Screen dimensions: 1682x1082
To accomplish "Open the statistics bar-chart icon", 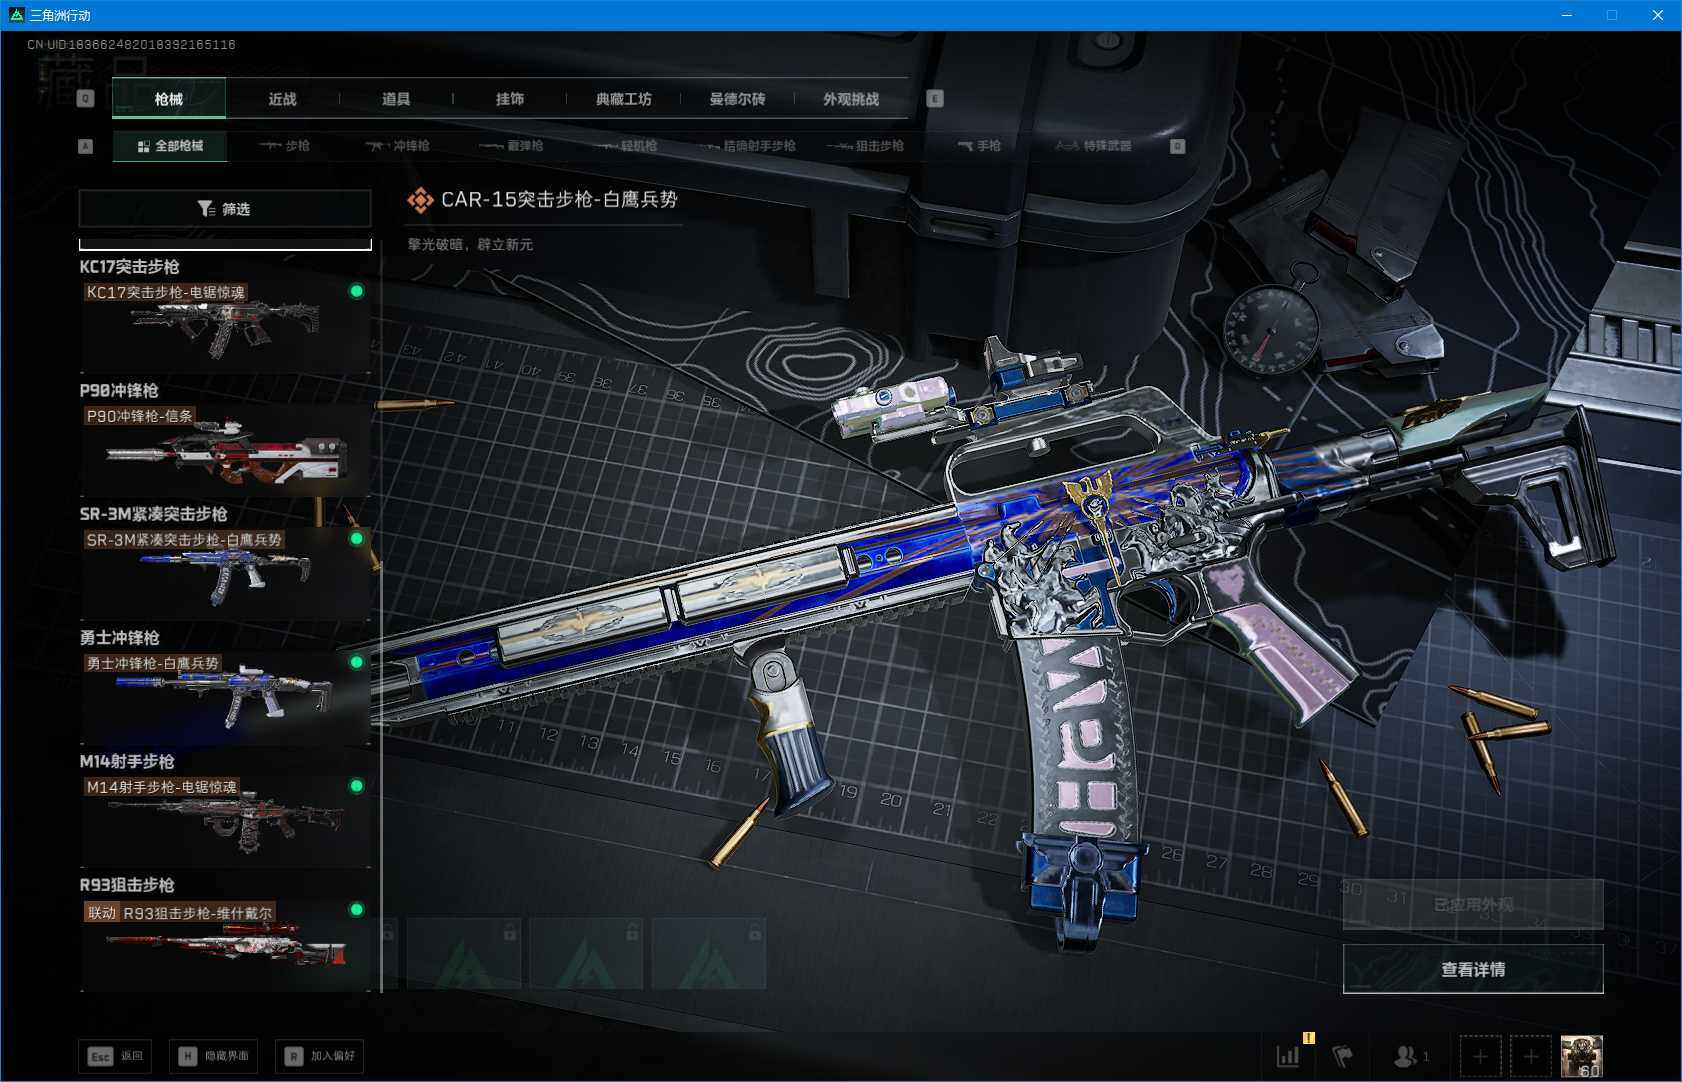I will tap(1288, 1056).
